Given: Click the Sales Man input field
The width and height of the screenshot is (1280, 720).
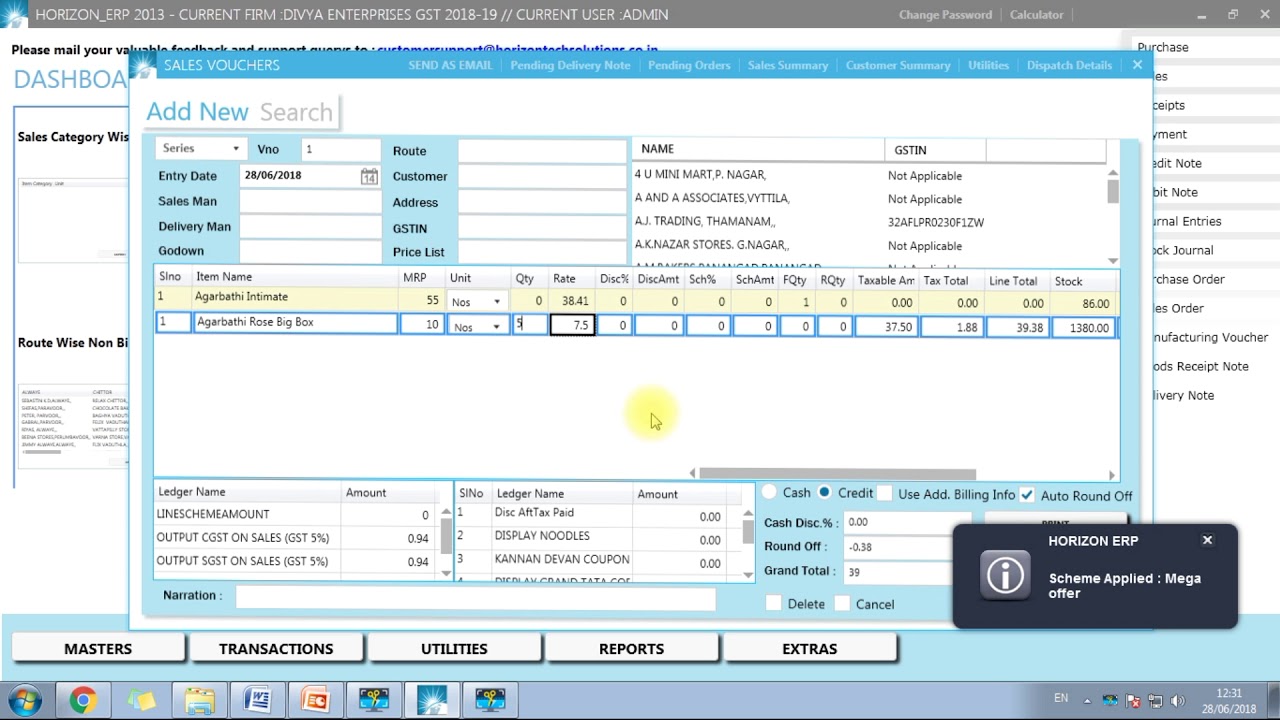Looking at the screenshot, I should click(x=309, y=201).
